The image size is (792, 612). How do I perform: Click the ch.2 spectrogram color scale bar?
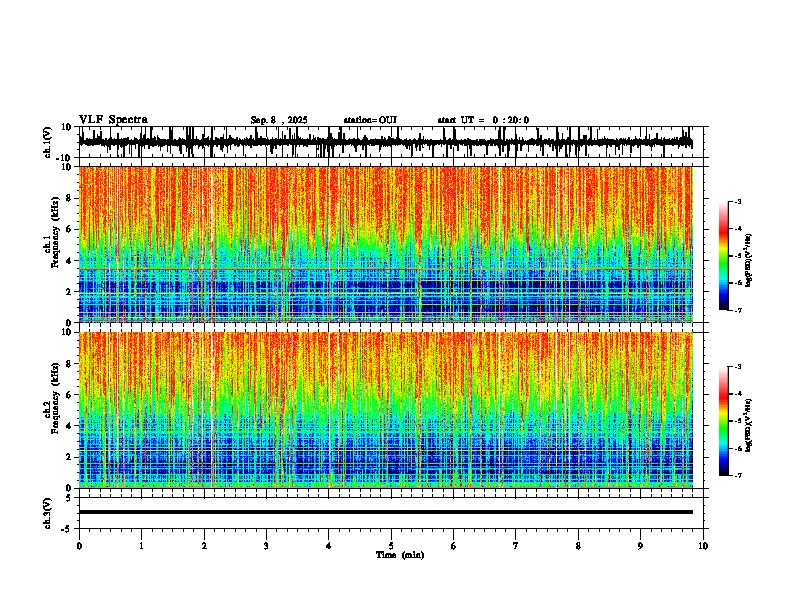pyautogui.click(x=723, y=421)
